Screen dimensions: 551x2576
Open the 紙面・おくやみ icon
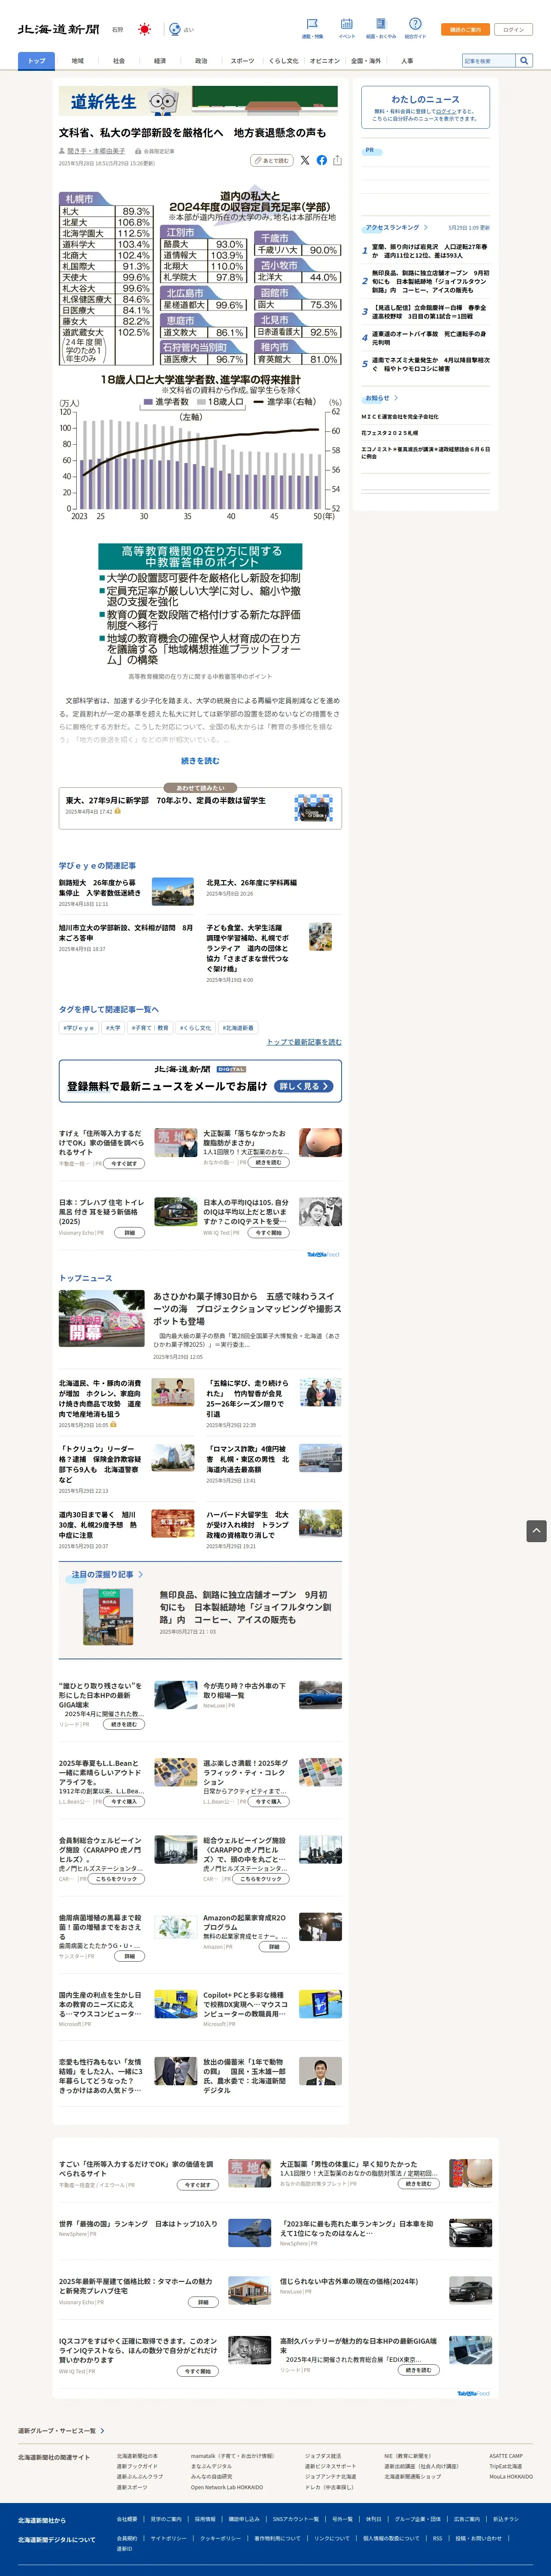[x=380, y=23]
